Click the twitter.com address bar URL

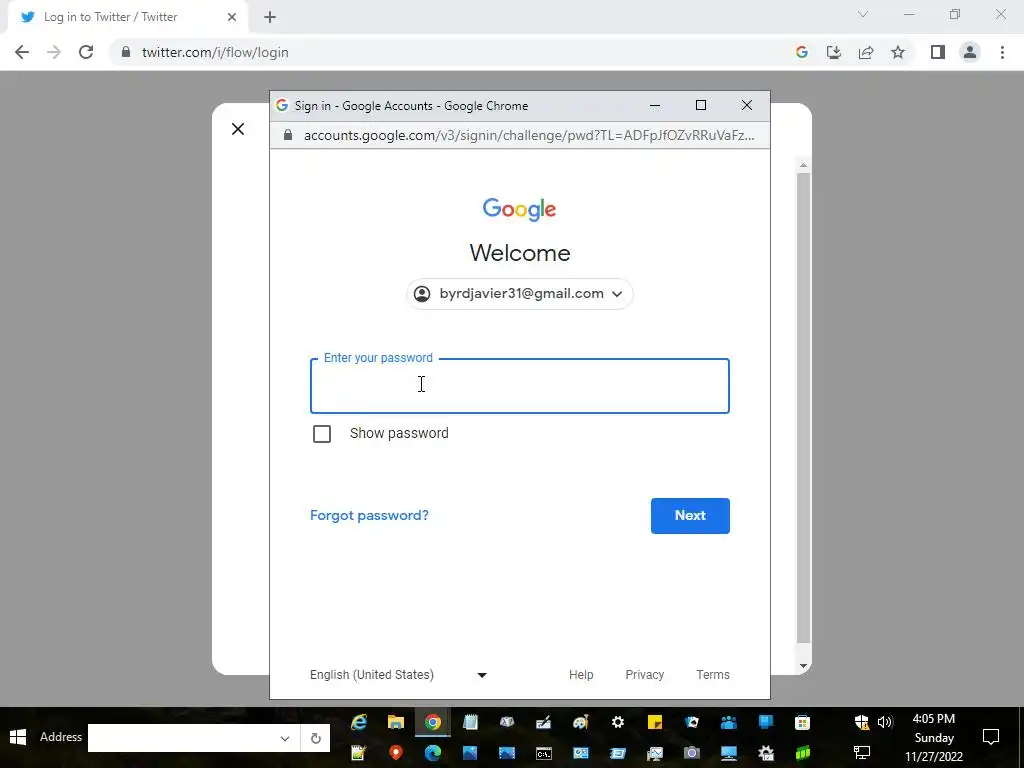(215, 52)
